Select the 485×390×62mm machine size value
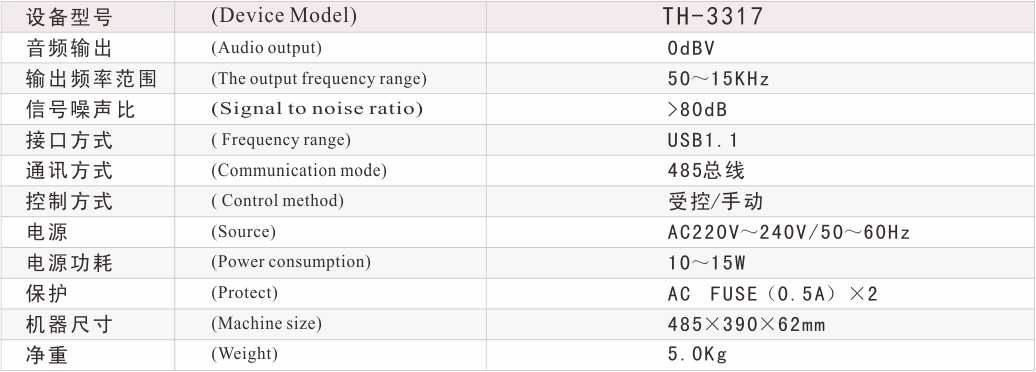Viewport: 1036px width, 372px height. click(747, 324)
